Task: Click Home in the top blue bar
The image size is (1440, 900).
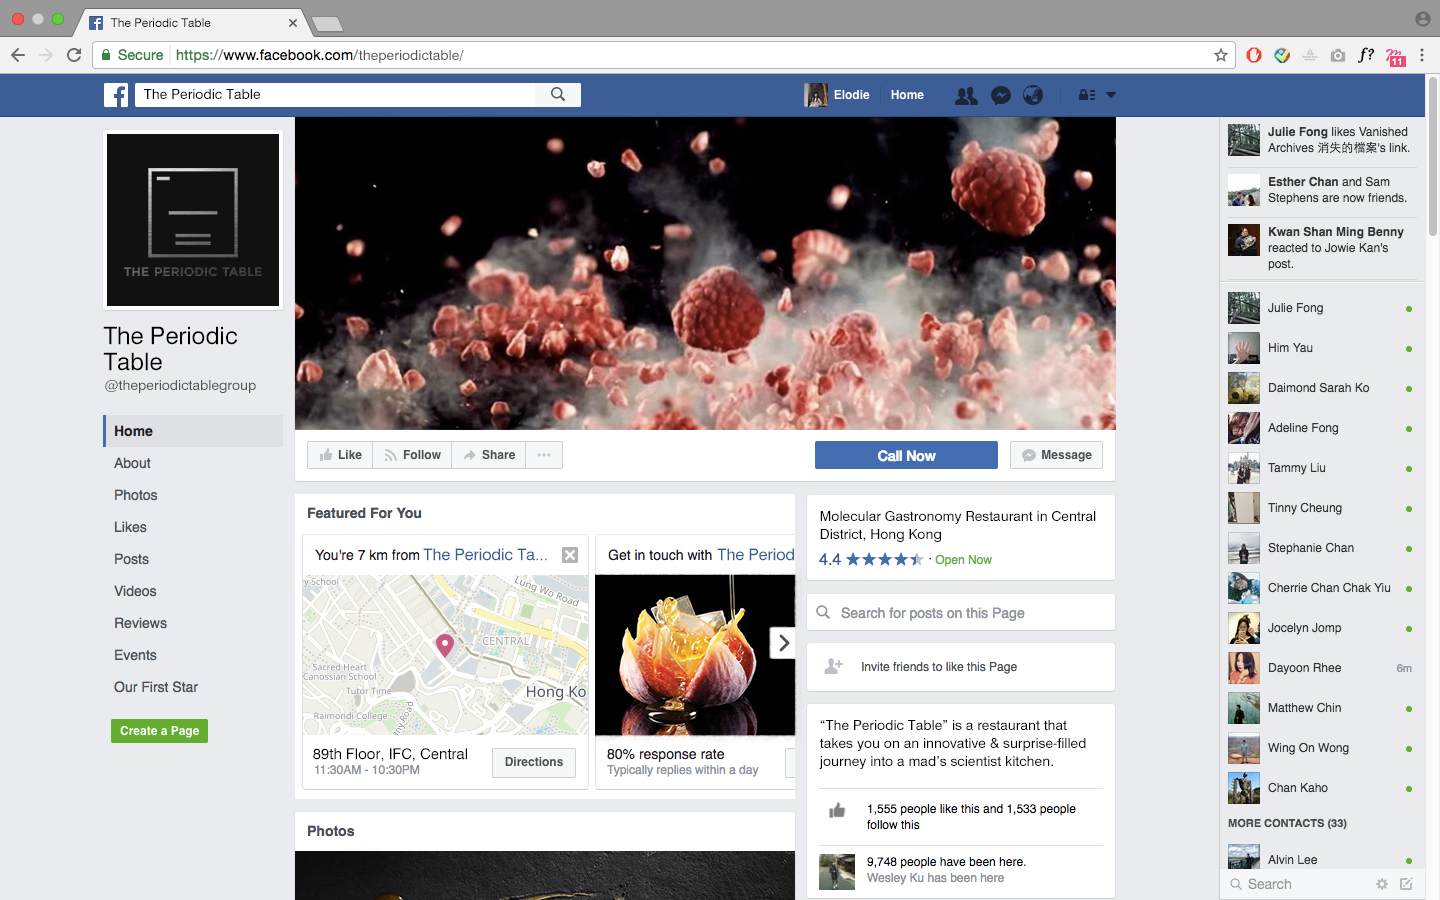Action: 907,95
